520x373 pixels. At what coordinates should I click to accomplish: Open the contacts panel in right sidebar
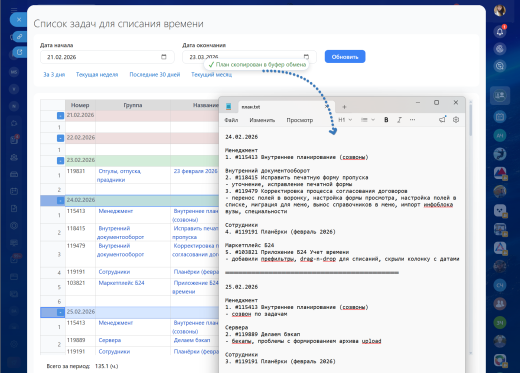[500, 96]
